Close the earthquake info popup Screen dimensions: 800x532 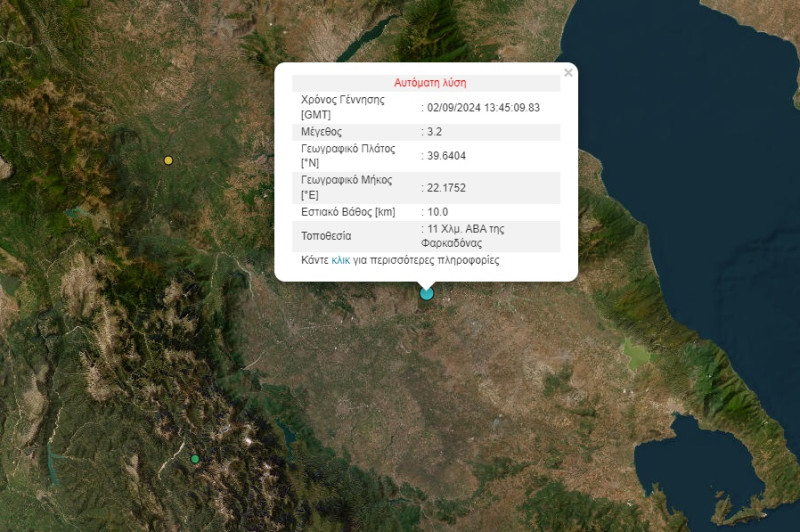[x=568, y=73]
